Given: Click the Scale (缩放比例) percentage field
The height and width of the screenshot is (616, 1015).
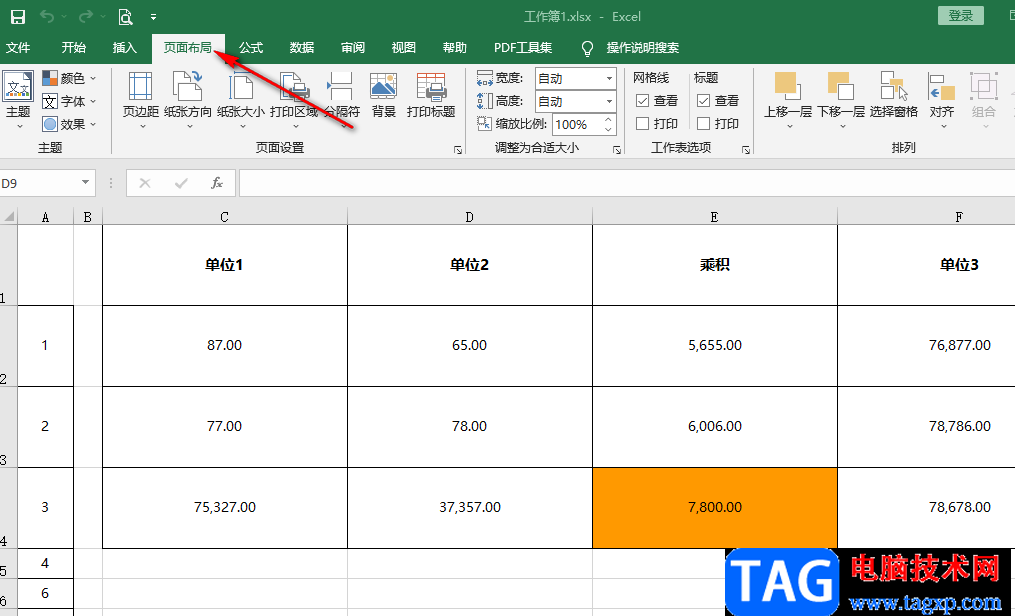Looking at the screenshot, I should 577,124.
